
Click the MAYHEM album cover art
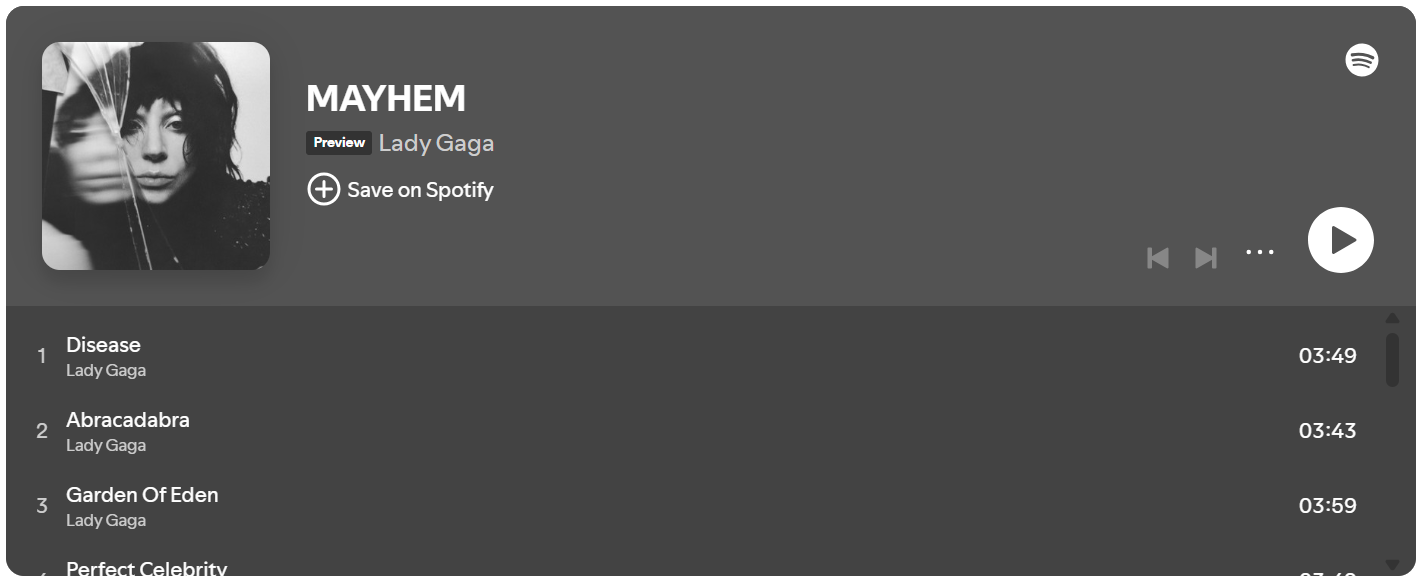tap(156, 156)
